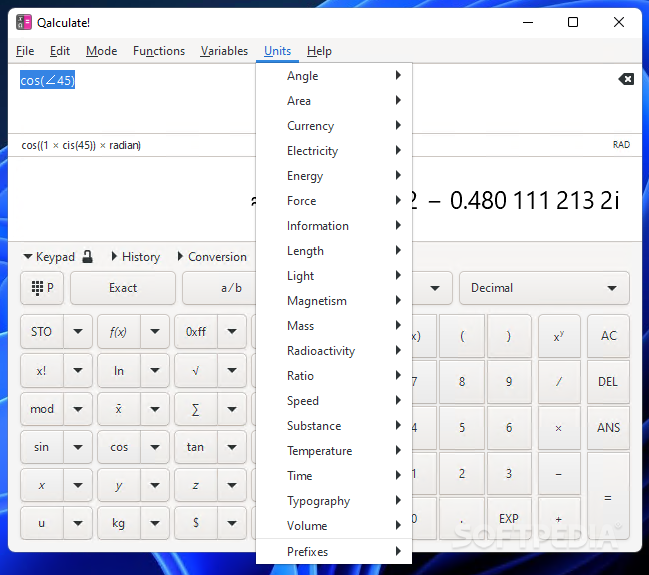Viewport: 649px width, 575px height.
Task: Open the Decimal number base dropdown
Action: [544, 288]
